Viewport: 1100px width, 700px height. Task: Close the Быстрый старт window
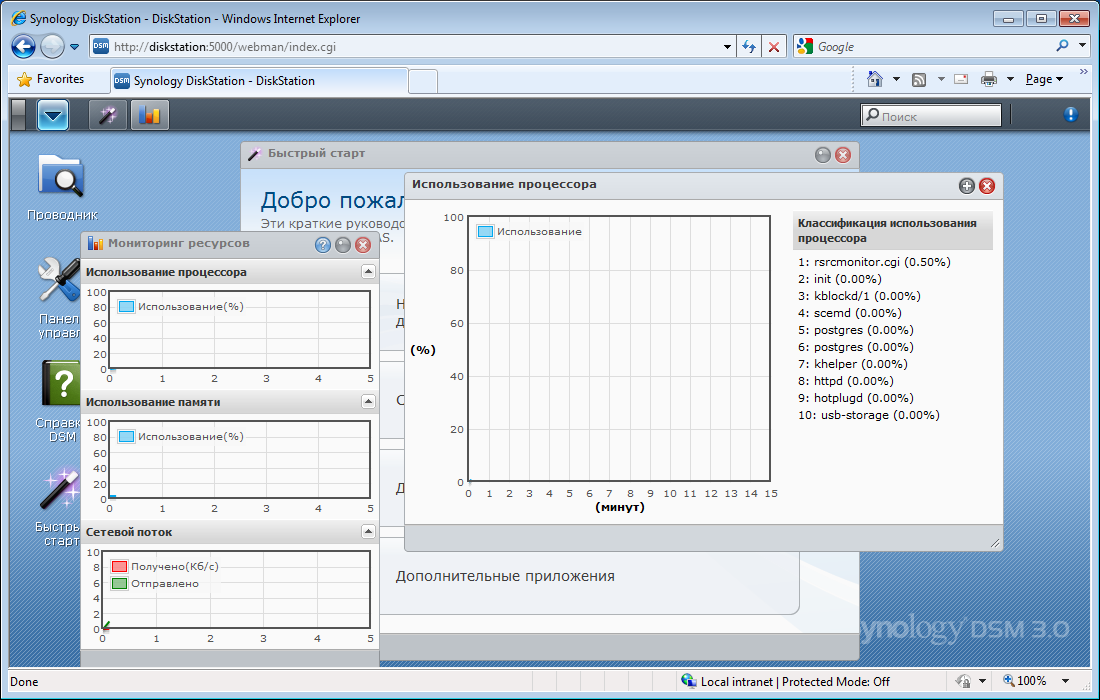[x=843, y=155]
